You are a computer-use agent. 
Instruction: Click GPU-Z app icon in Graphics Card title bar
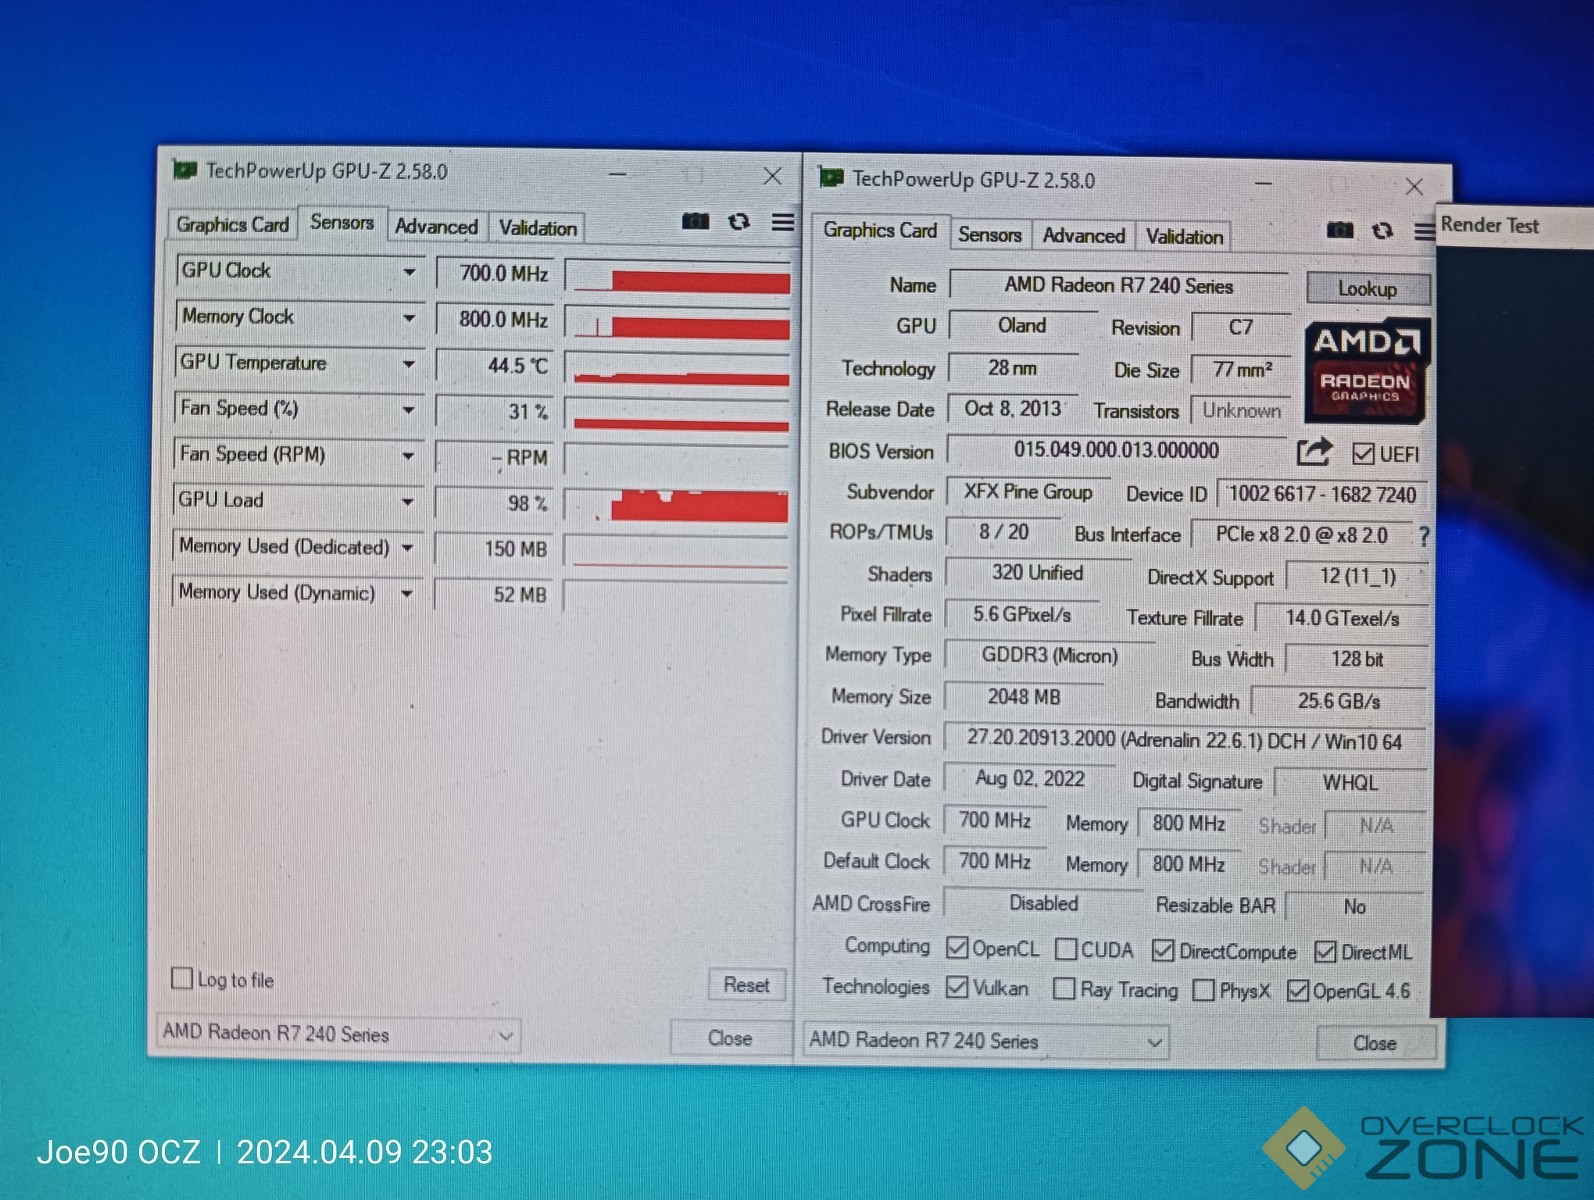(831, 178)
